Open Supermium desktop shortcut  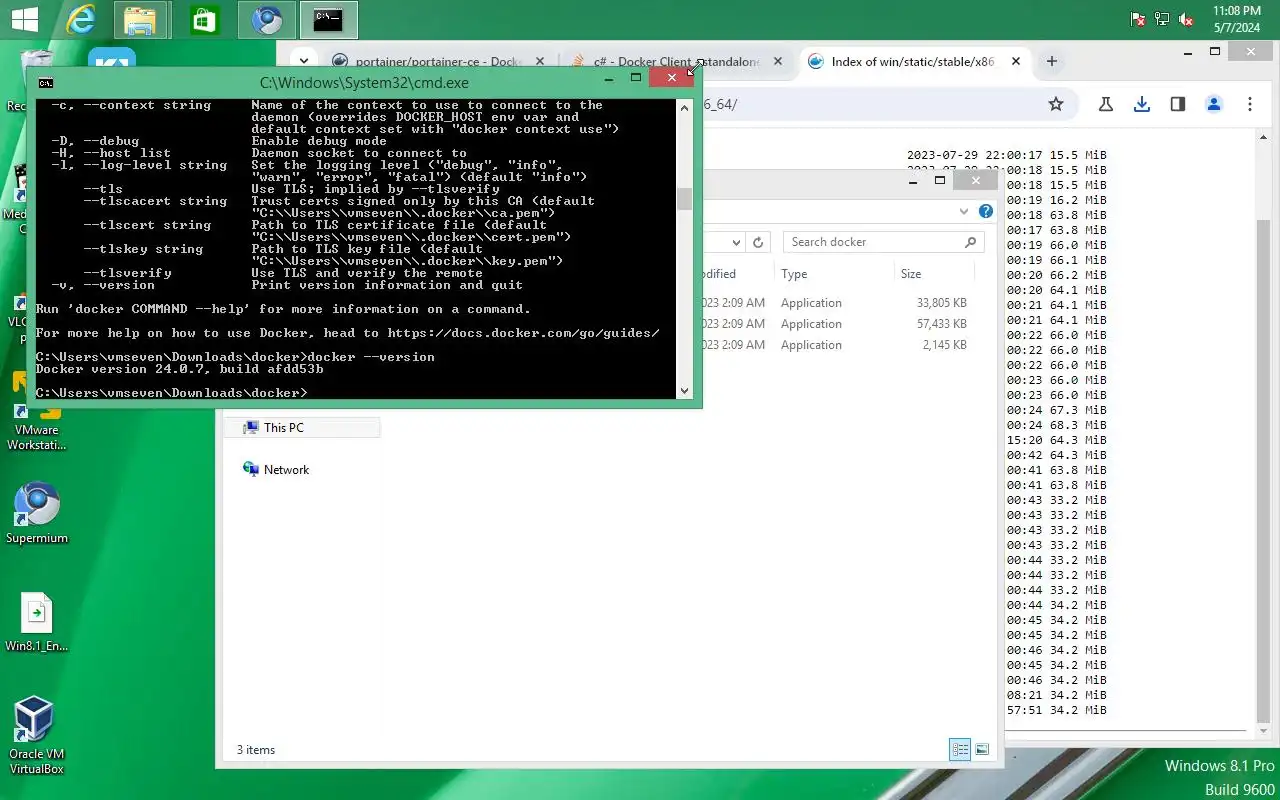click(37, 513)
